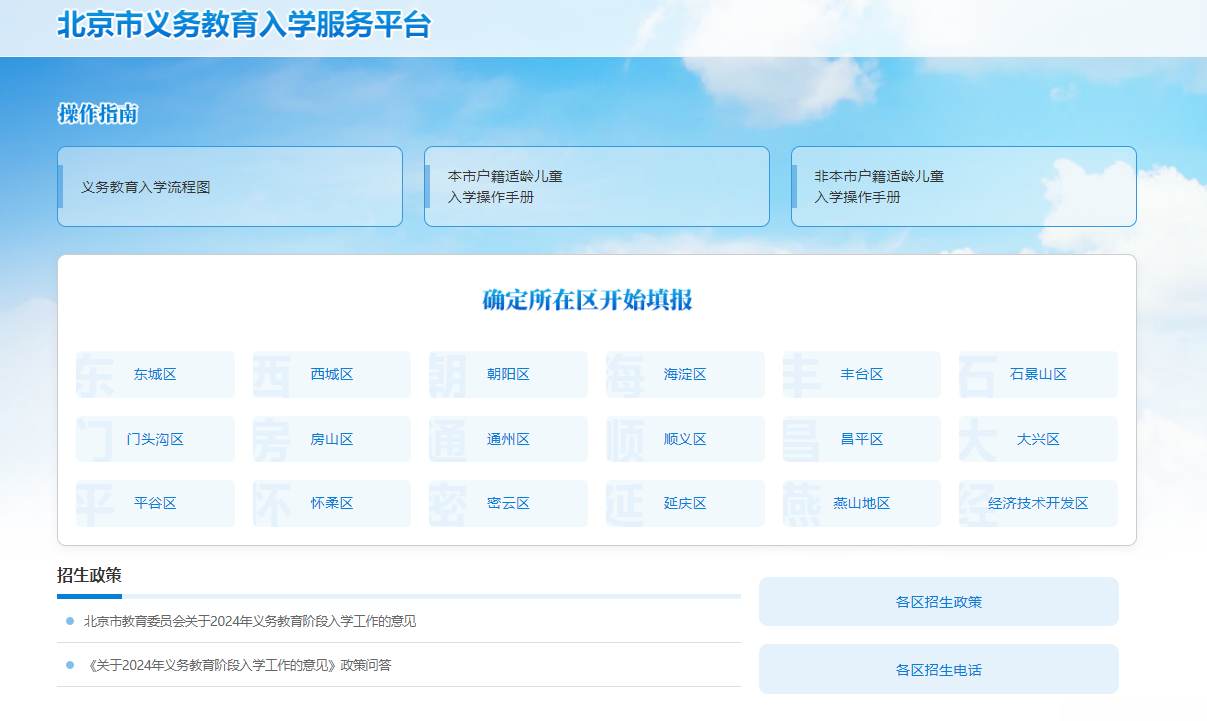This screenshot has height=721, width=1207.
Task: Pick 石景山区 district
Action: coord(1038,374)
